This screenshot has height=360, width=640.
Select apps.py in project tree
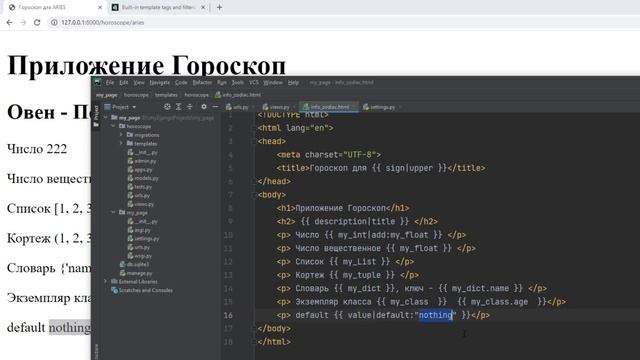(x=140, y=169)
